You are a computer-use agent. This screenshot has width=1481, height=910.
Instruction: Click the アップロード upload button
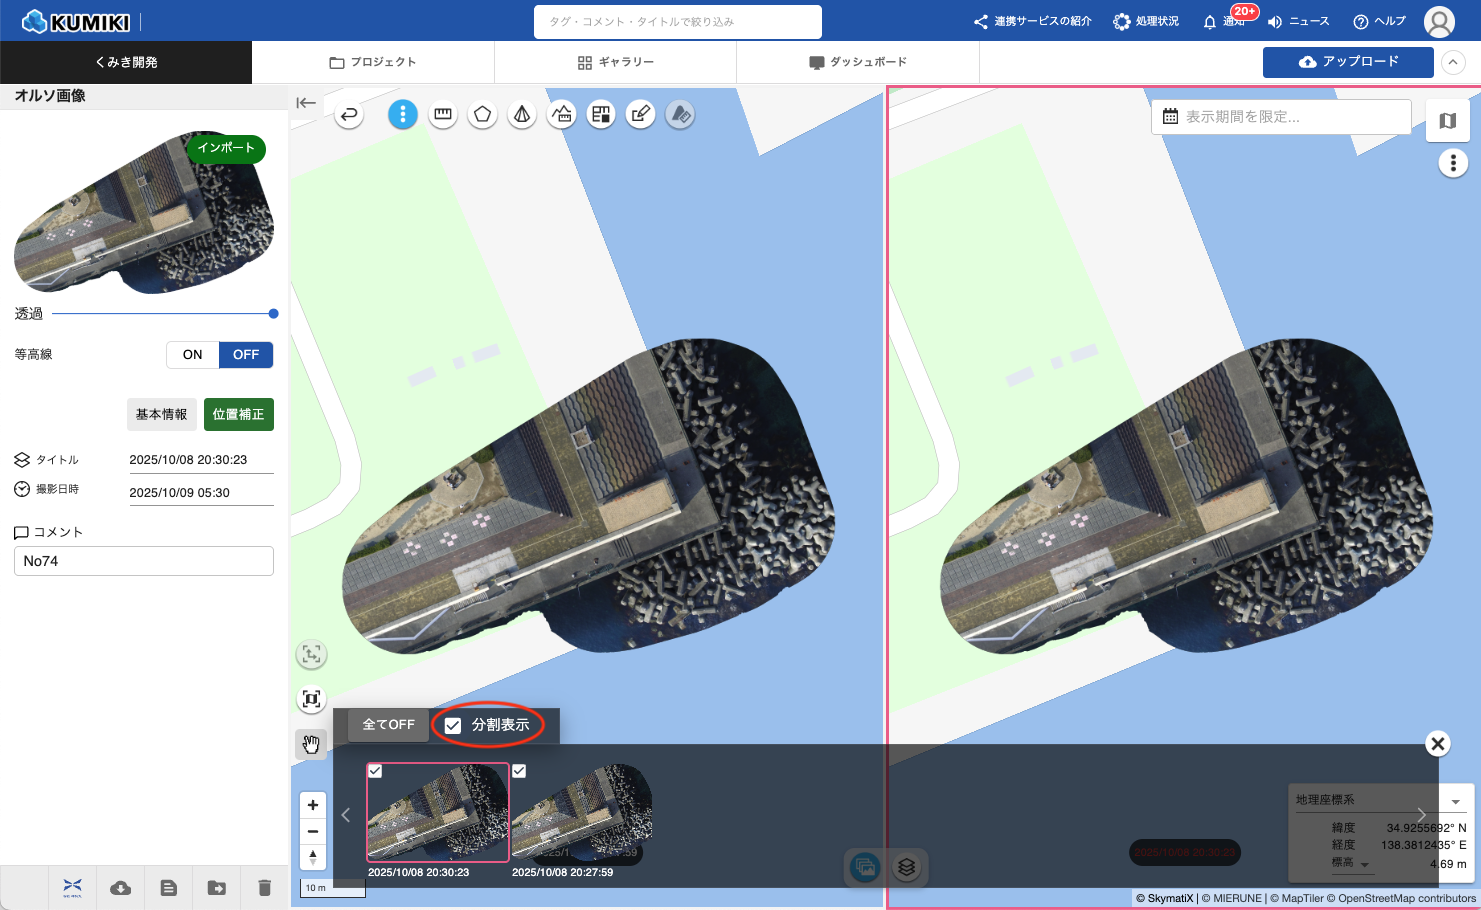(1347, 62)
